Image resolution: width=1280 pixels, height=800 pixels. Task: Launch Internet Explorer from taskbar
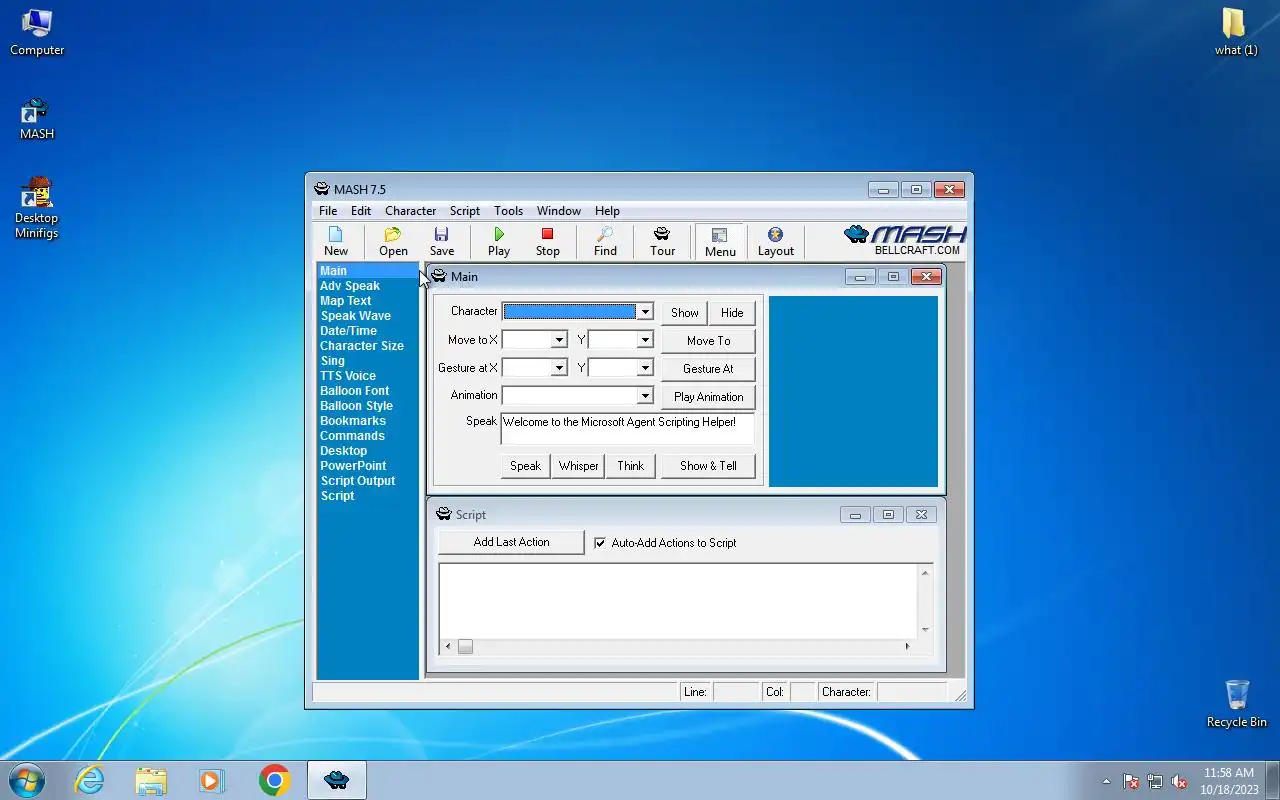coord(89,780)
